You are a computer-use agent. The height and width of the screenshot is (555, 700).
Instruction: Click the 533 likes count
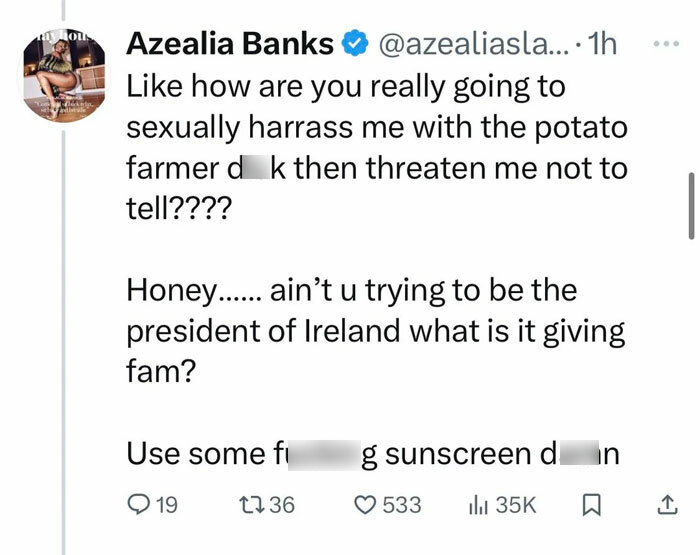(x=401, y=505)
